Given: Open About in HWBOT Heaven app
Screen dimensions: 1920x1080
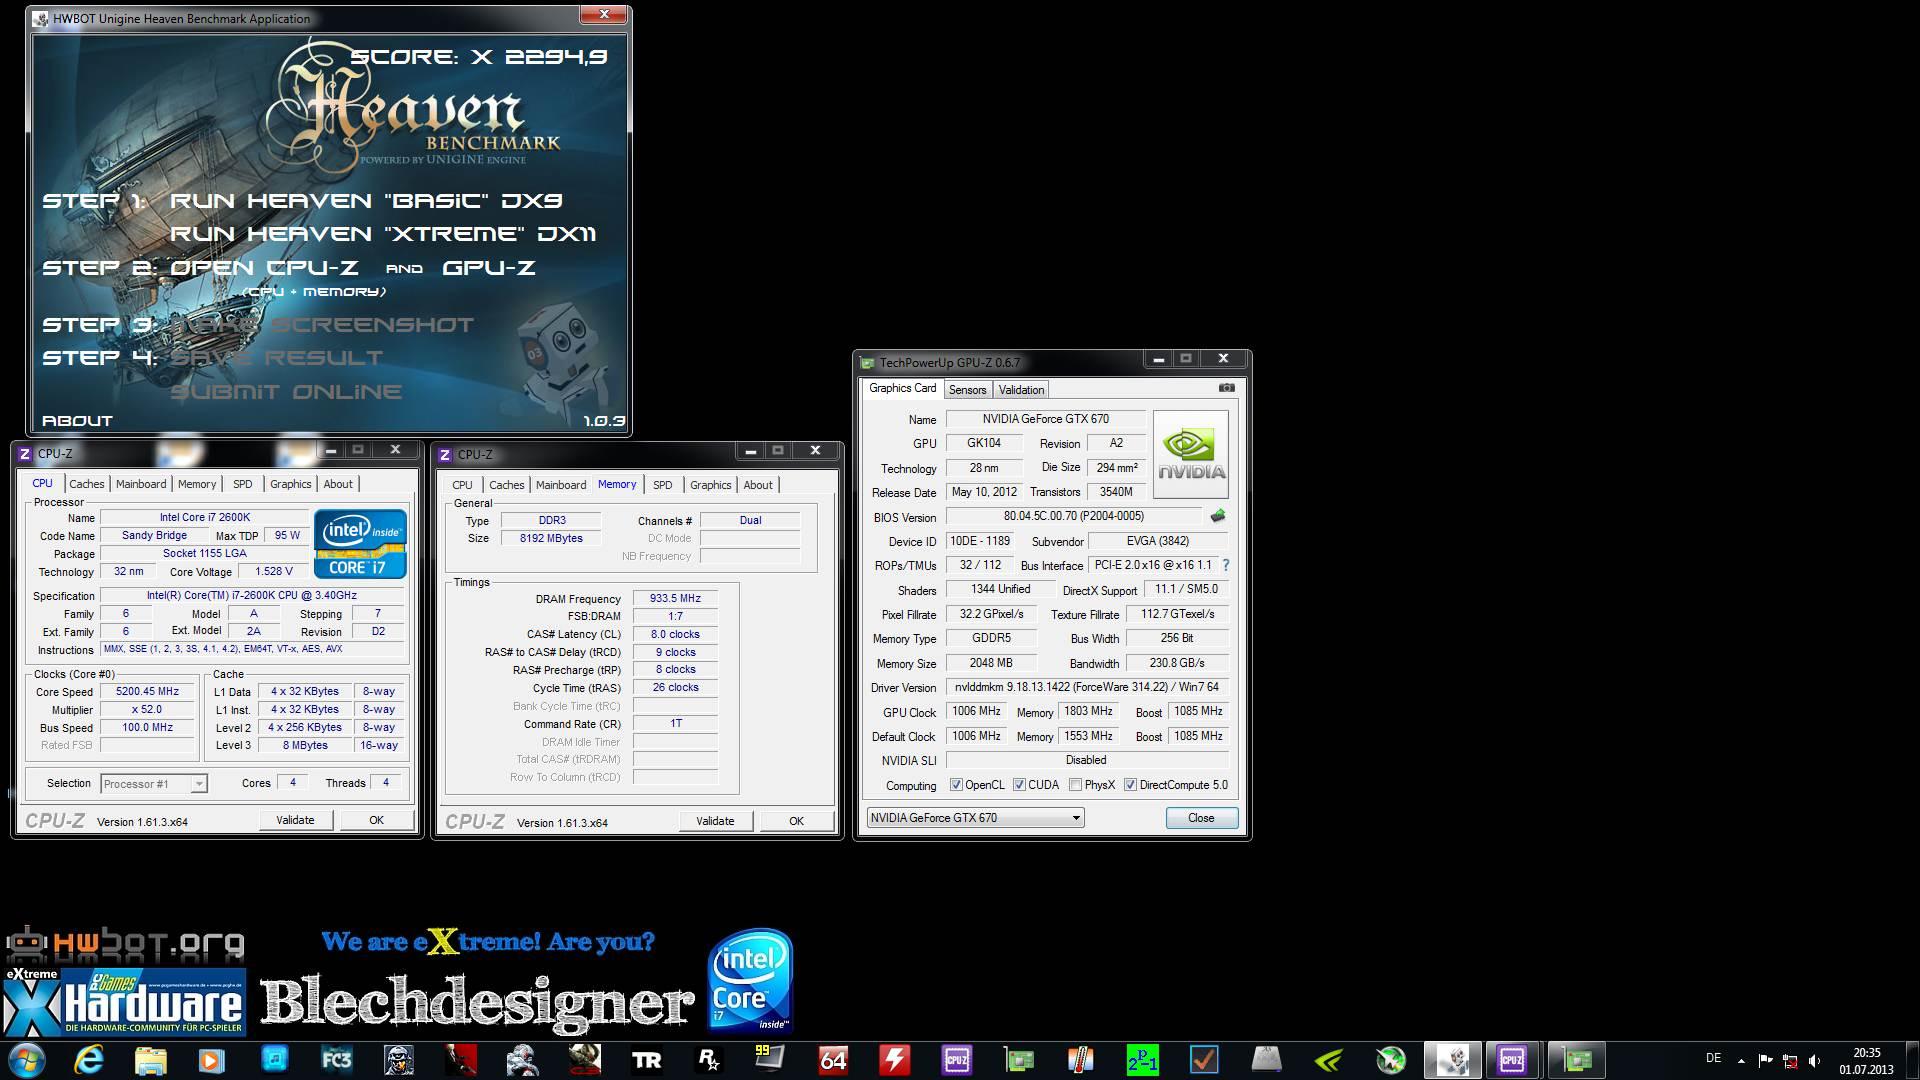Looking at the screenshot, I should tap(77, 421).
